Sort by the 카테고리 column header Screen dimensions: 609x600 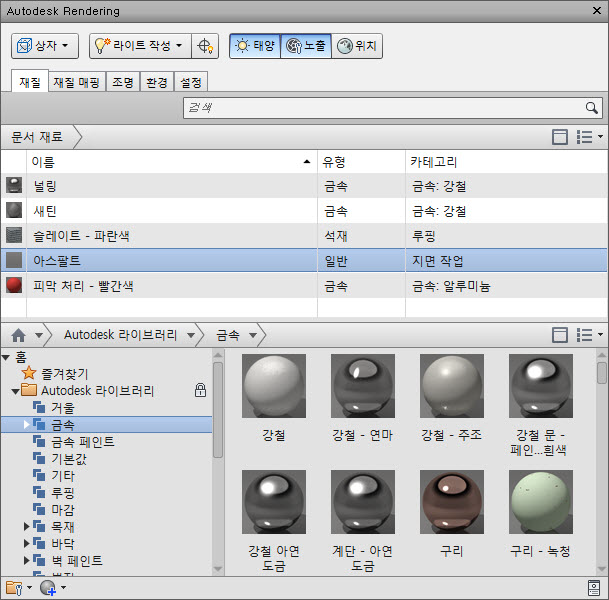click(x=506, y=162)
